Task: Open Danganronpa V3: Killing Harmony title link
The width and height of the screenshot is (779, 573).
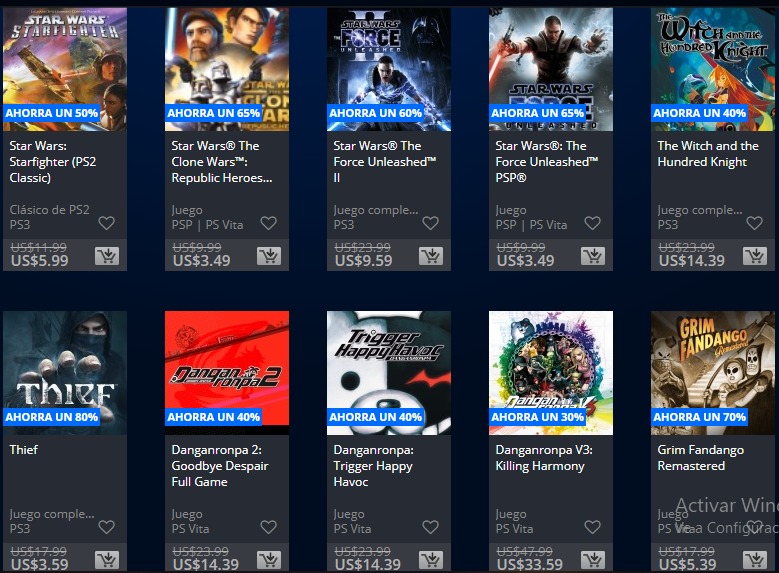Action: point(544,458)
